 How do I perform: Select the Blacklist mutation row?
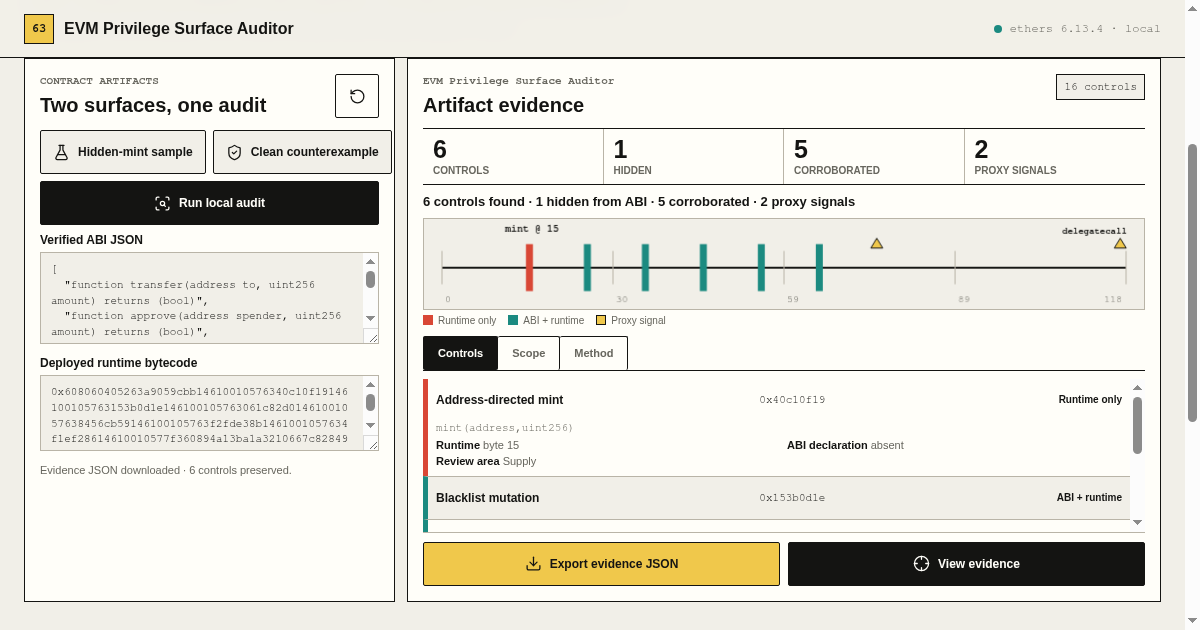(777, 498)
